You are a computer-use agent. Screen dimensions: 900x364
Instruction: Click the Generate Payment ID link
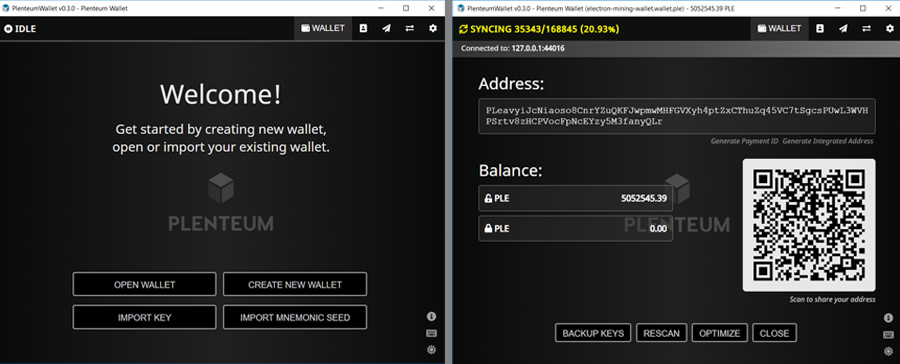pyautogui.click(x=744, y=141)
